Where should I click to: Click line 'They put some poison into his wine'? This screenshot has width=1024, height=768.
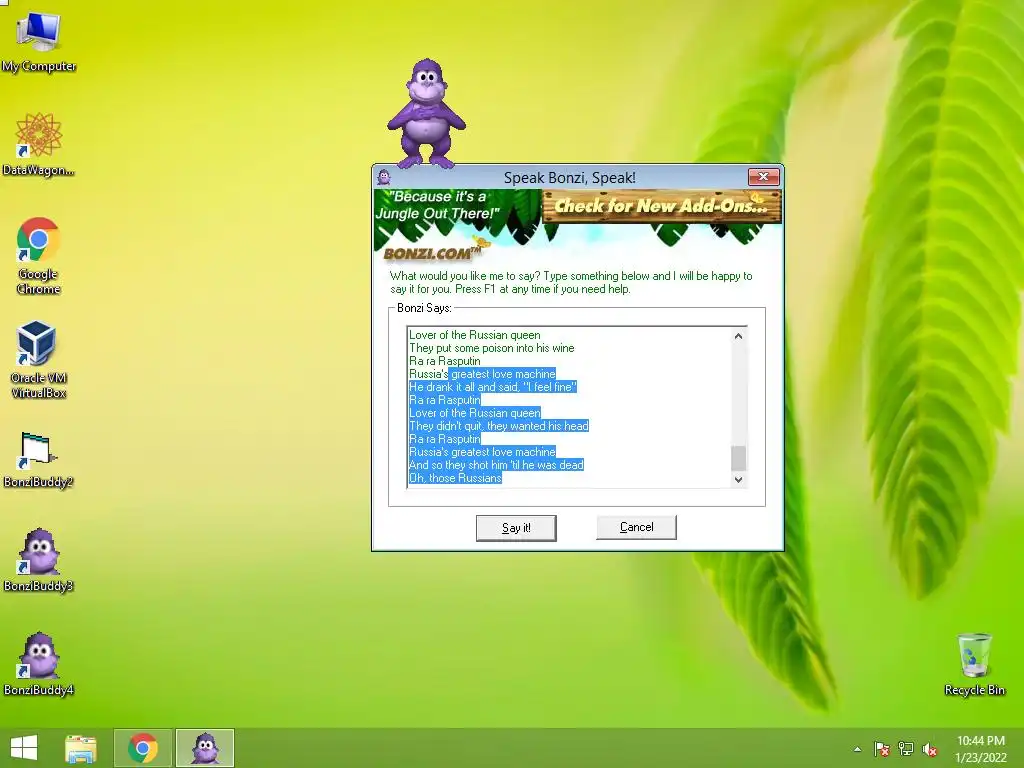(x=492, y=348)
